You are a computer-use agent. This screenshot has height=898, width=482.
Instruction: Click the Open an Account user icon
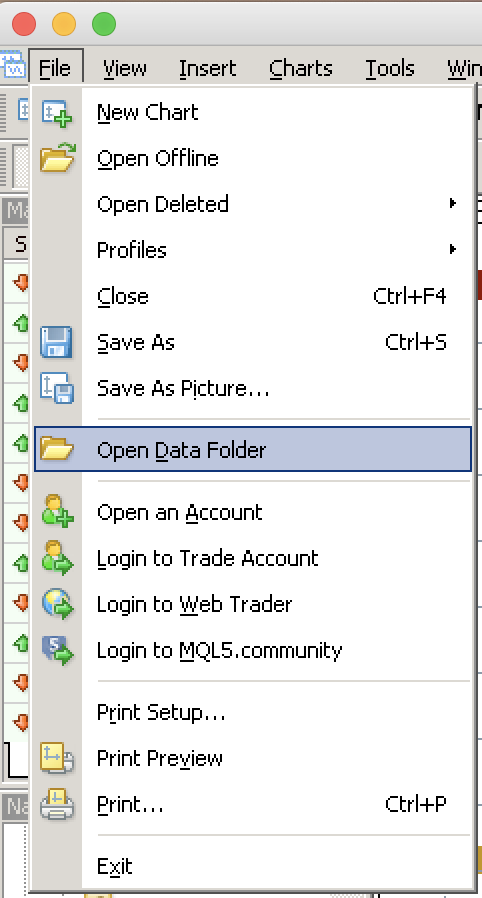click(57, 511)
